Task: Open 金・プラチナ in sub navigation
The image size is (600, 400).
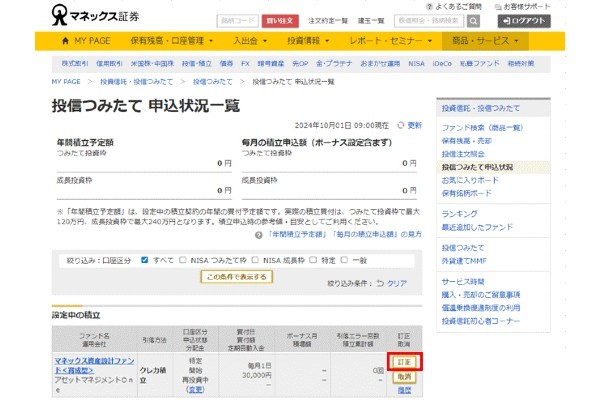Action: tap(334, 64)
